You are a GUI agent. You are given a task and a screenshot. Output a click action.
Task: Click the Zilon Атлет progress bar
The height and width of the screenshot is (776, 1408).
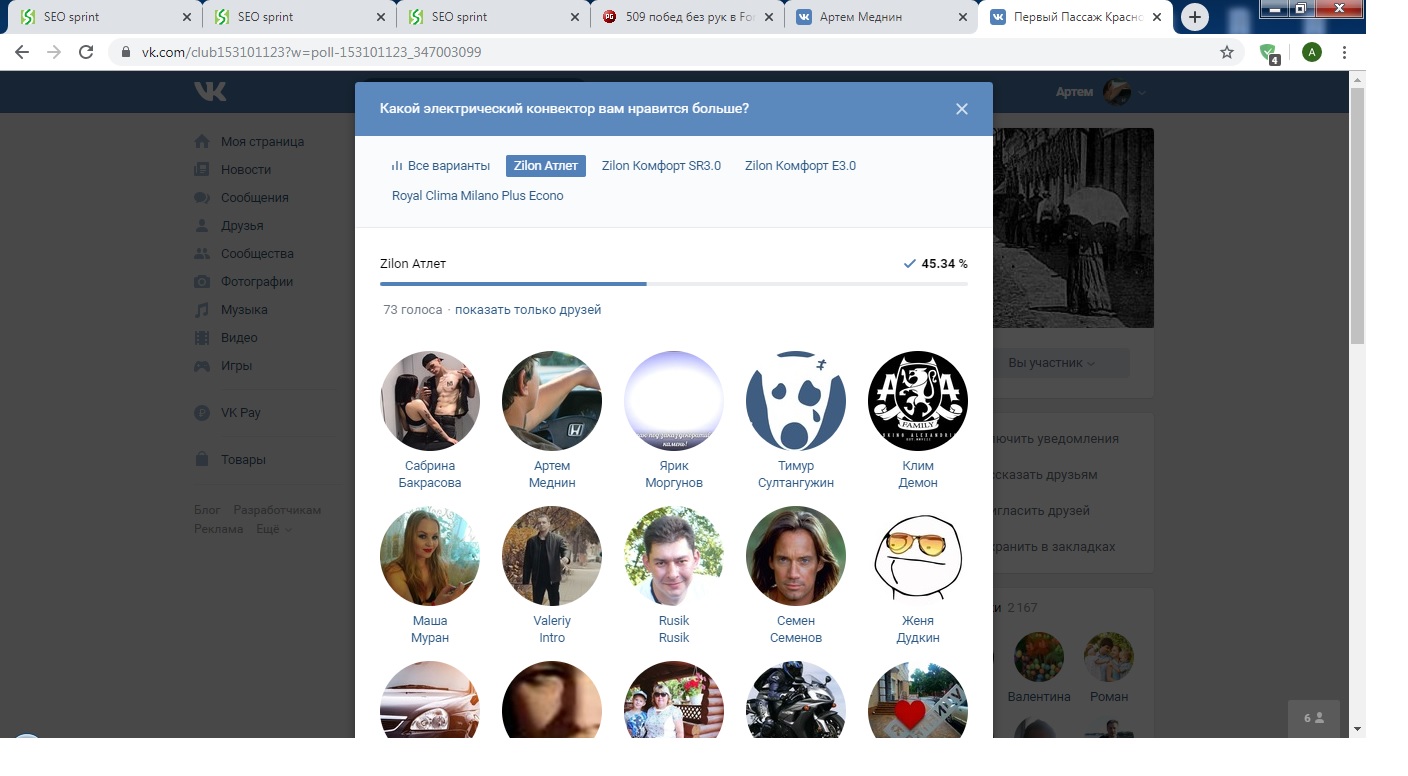[x=674, y=284]
